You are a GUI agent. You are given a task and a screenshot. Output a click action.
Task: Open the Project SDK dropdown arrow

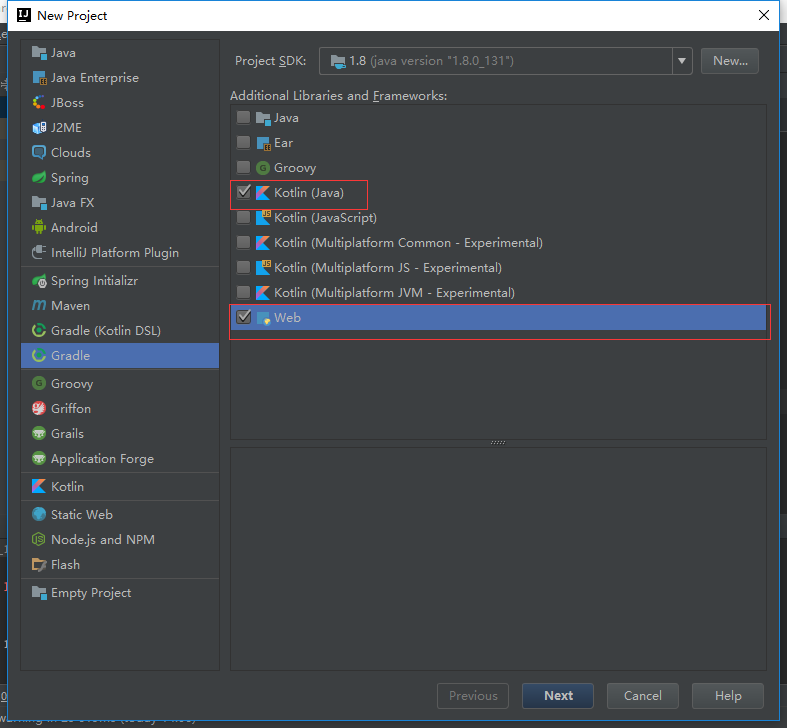682,61
